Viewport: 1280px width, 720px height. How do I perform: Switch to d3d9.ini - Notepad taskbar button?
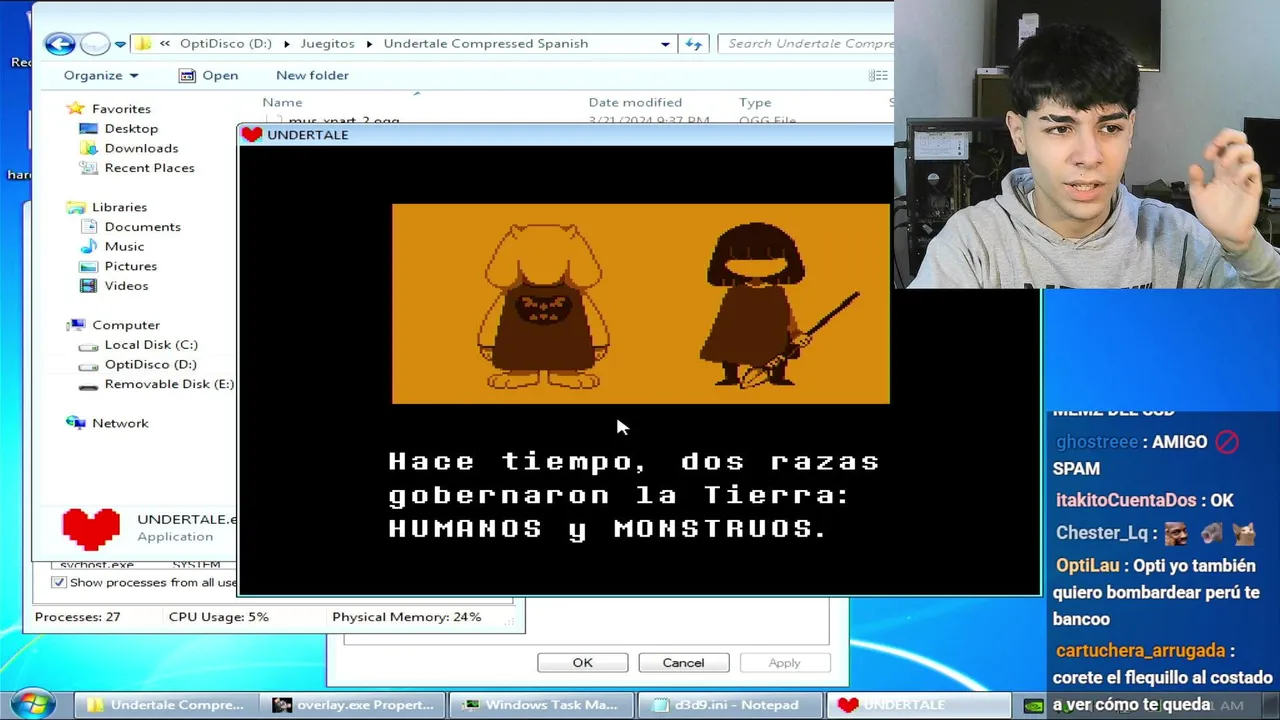(x=730, y=705)
